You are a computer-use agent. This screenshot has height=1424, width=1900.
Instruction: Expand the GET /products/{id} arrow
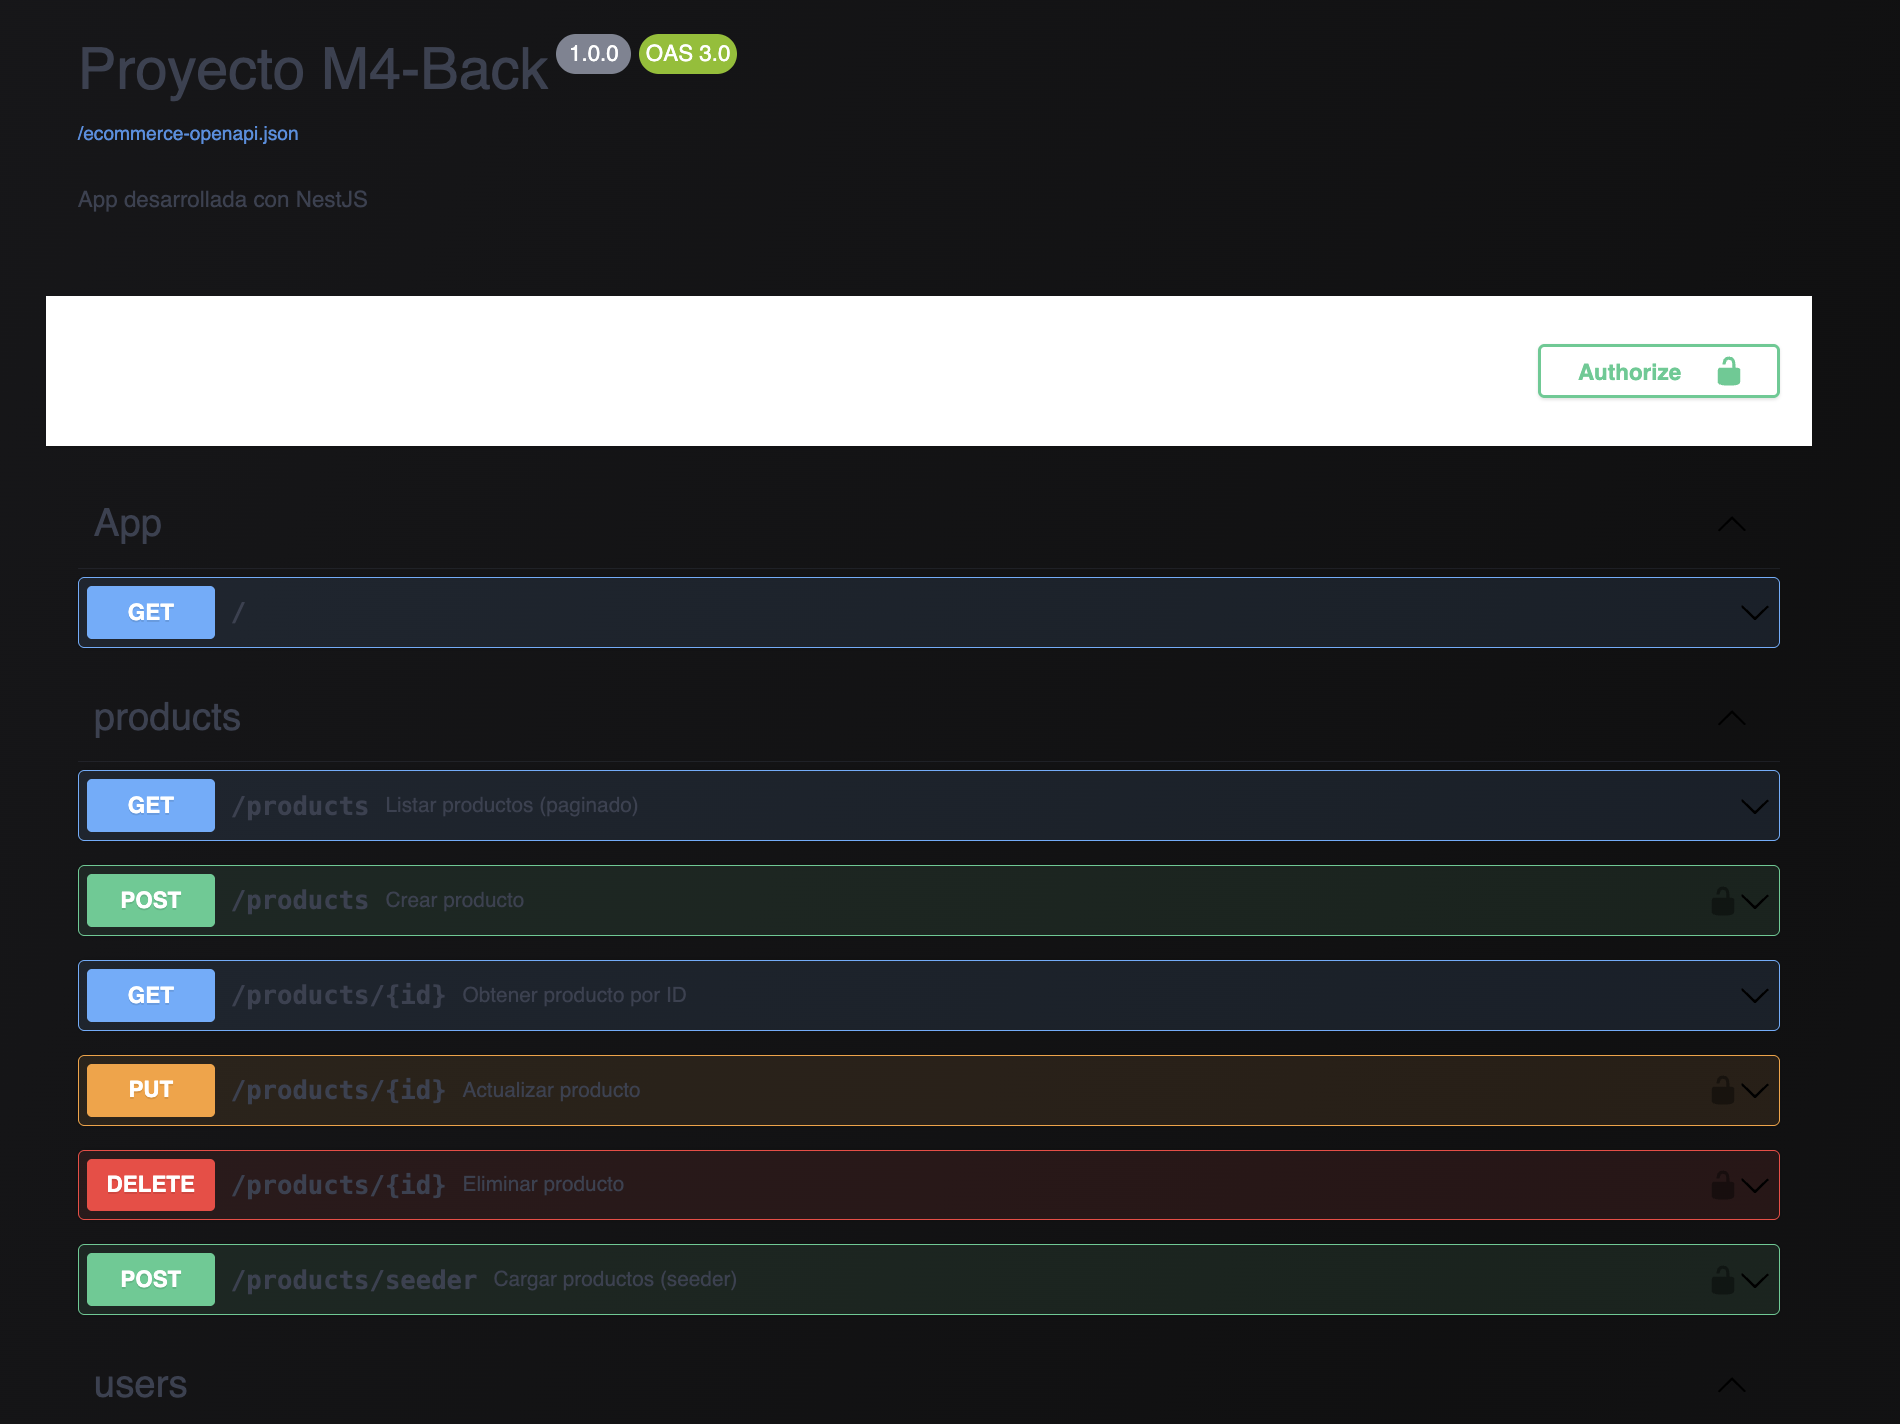coord(1754,996)
